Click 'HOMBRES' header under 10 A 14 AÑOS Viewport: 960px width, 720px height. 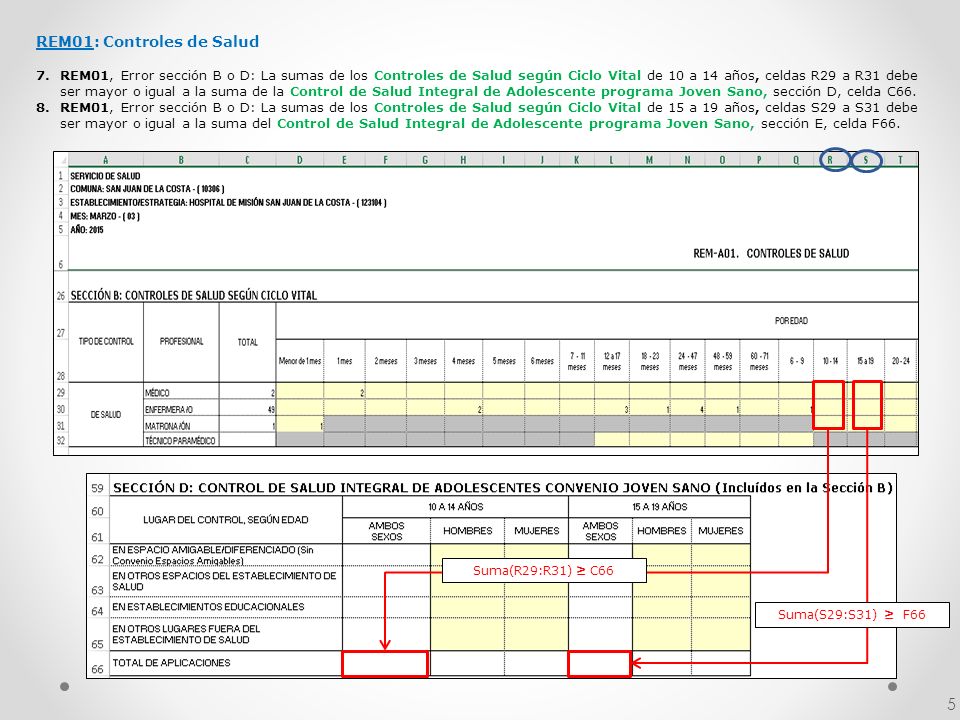(x=468, y=531)
